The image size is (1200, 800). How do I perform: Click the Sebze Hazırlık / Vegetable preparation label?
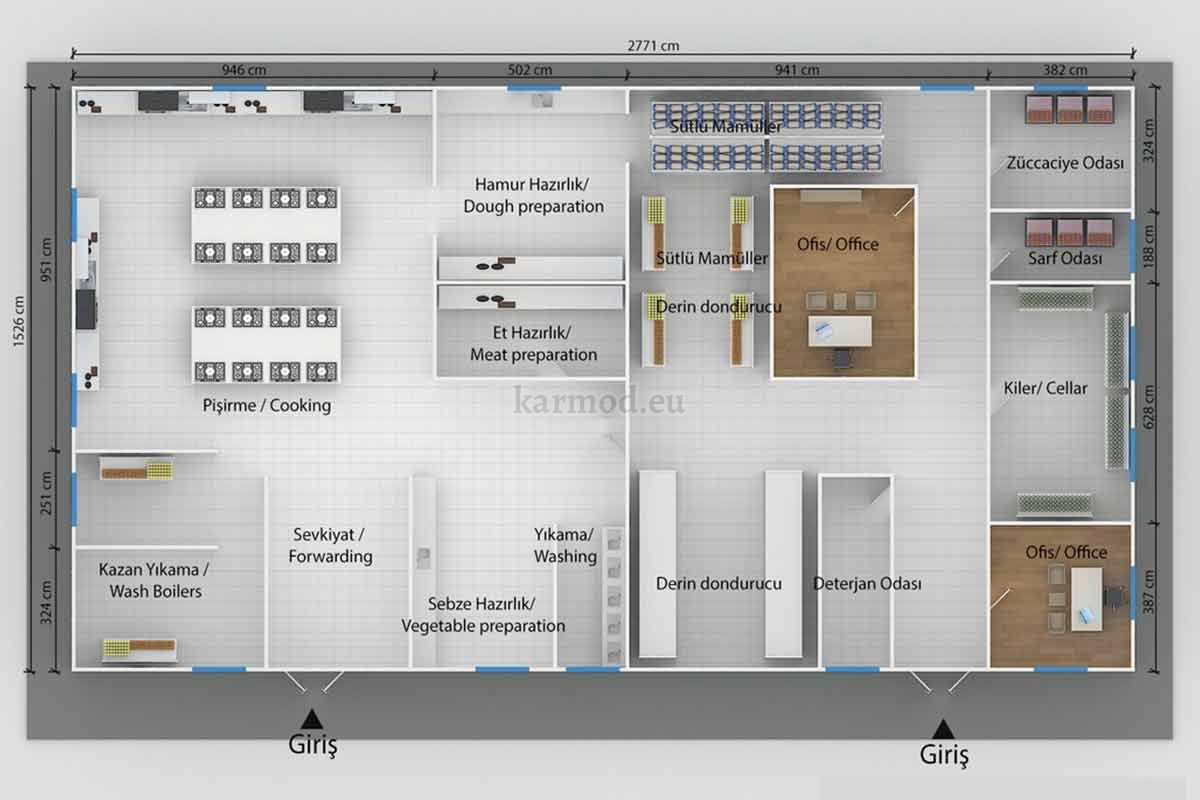click(x=483, y=615)
